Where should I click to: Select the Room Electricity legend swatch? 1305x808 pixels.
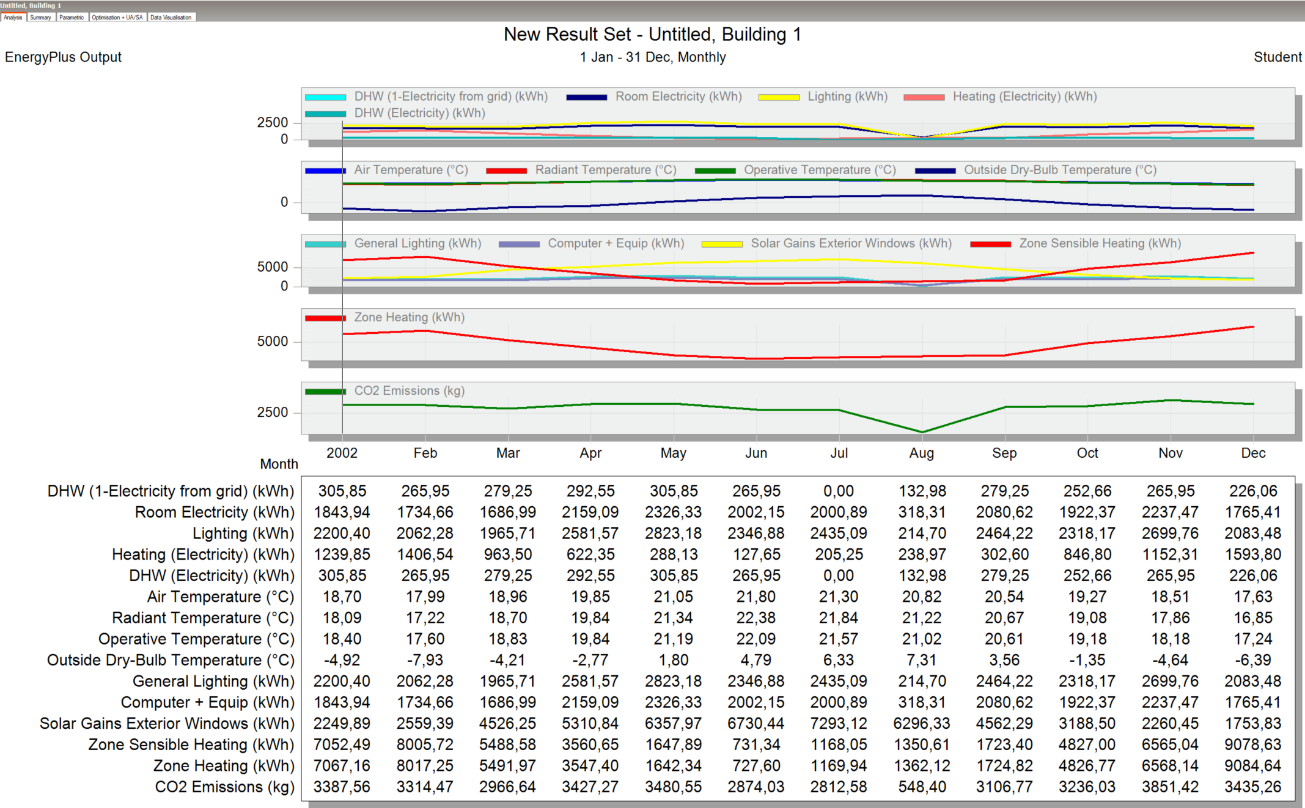(x=586, y=97)
